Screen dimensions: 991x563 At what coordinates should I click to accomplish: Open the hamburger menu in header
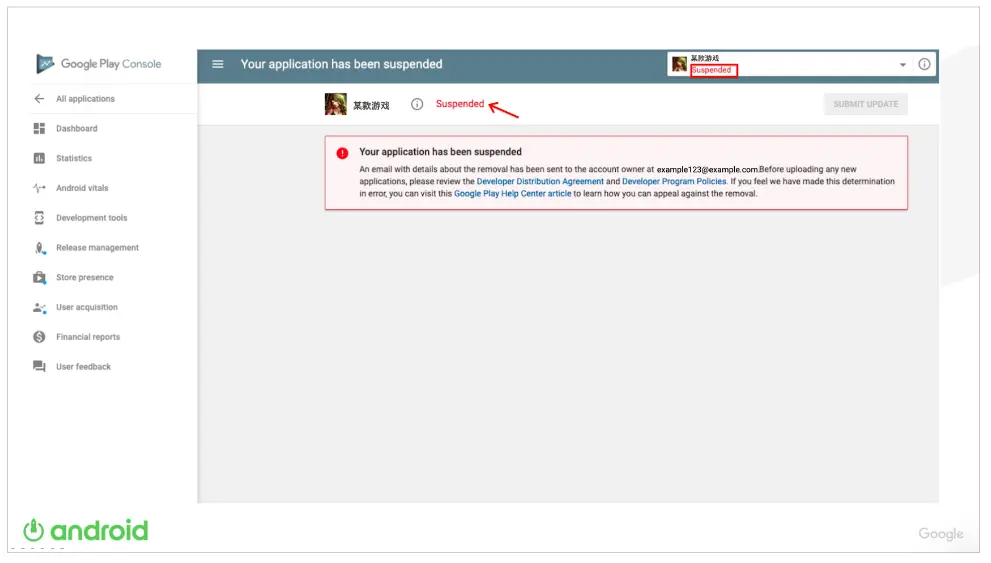click(x=217, y=64)
